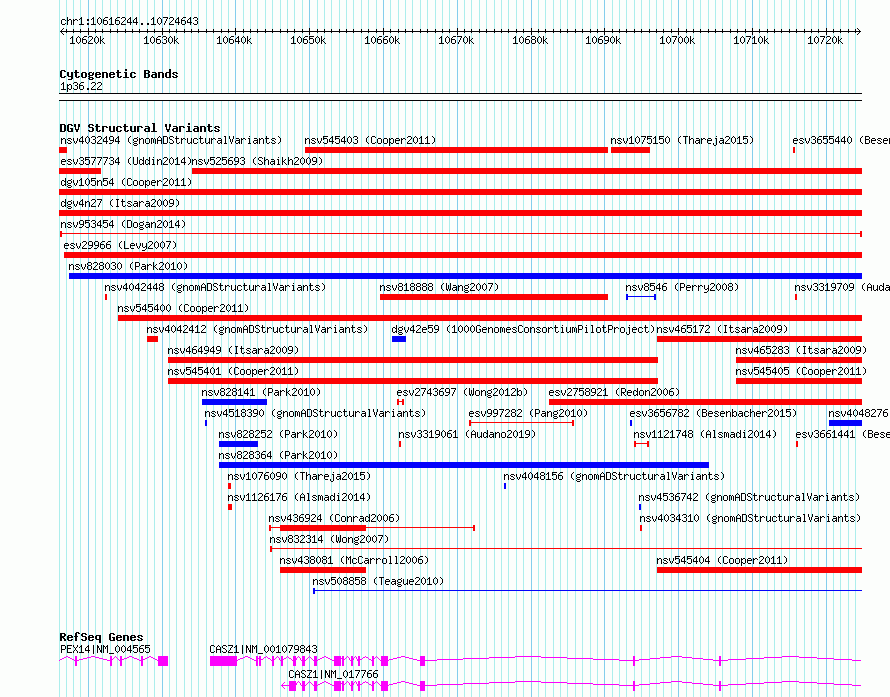890x697 pixels.
Task: Click the 1p36.22 band label
Action: (x=81, y=86)
